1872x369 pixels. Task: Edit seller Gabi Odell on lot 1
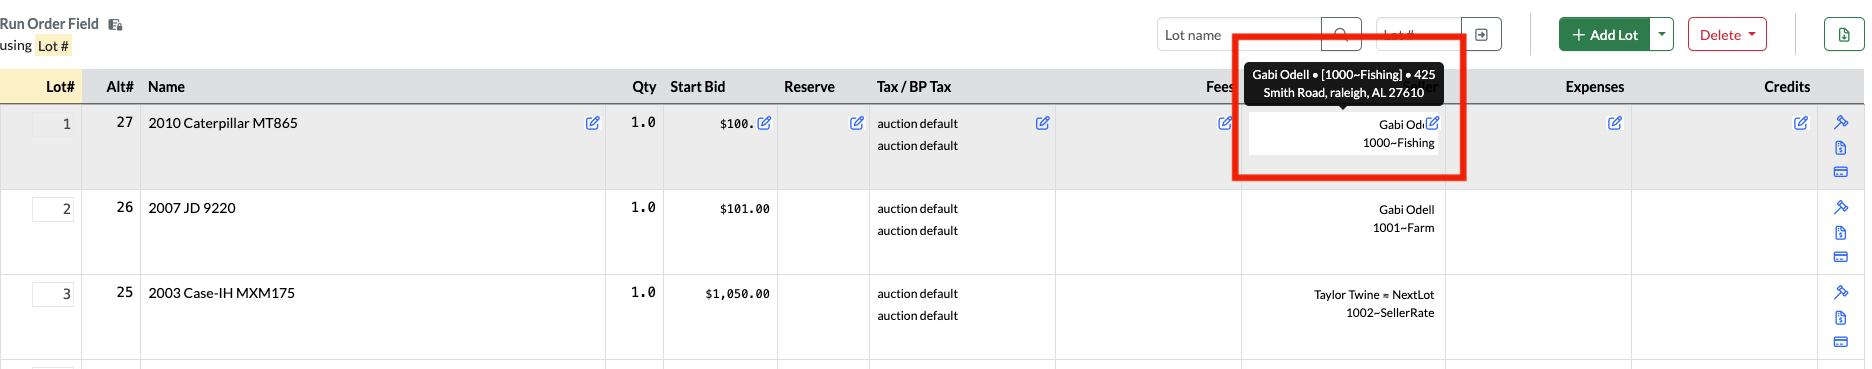tap(1432, 123)
